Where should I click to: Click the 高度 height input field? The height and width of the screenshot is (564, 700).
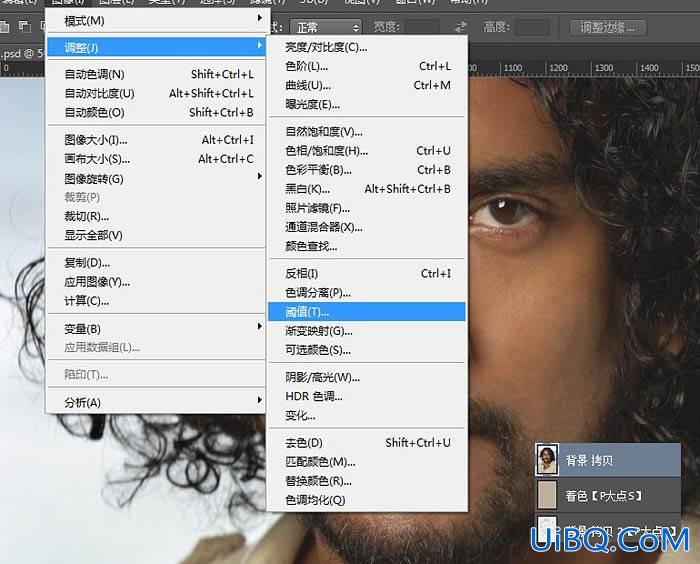pyautogui.click(x=532, y=27)
